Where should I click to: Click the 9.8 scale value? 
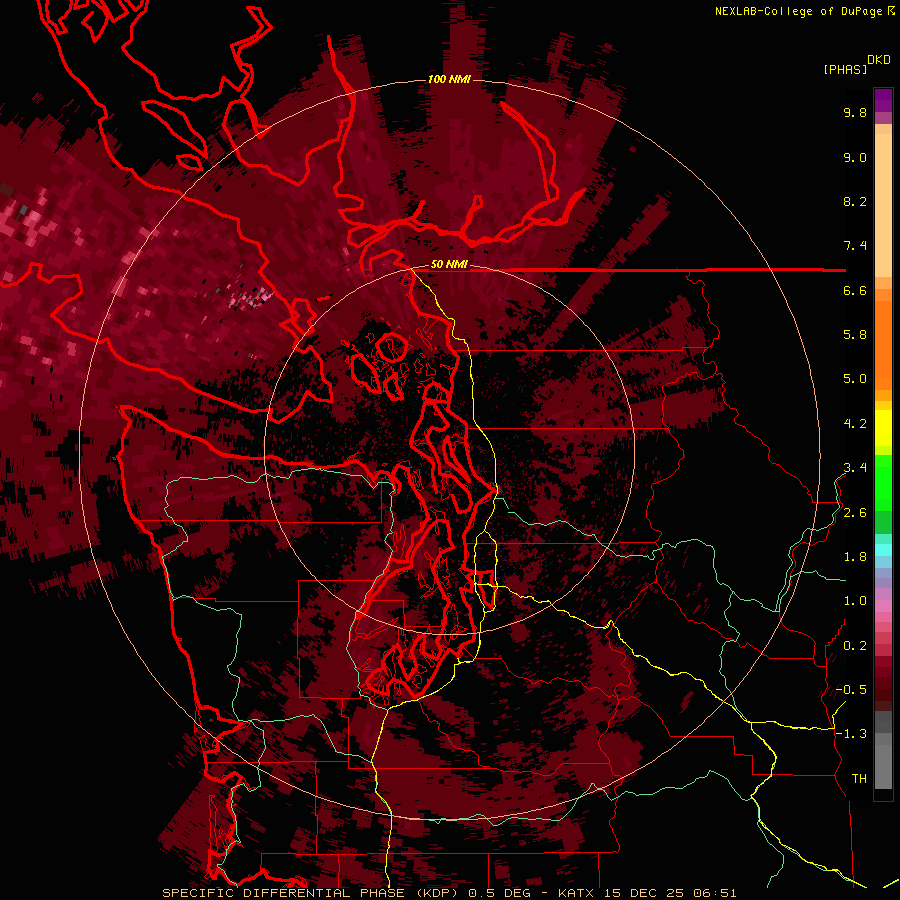click(855, 112)
